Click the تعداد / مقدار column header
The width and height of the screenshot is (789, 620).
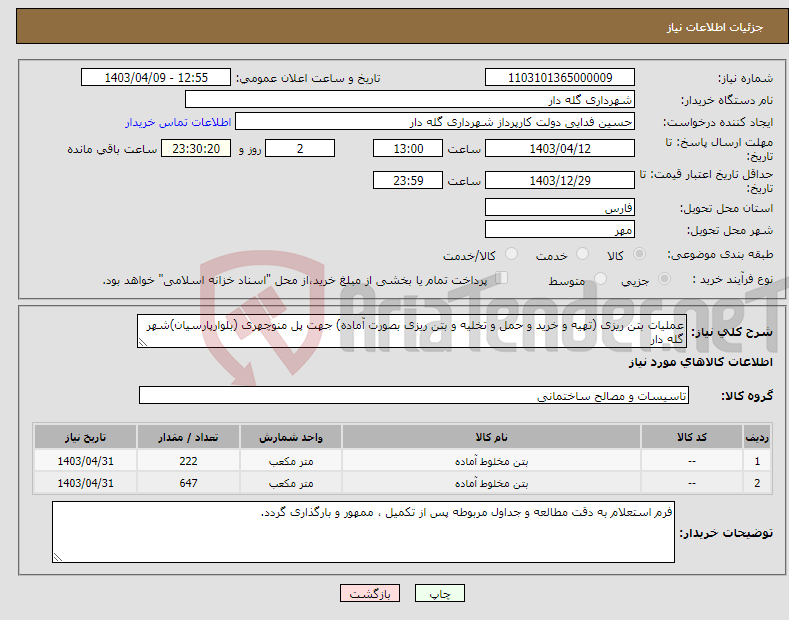pyautogui.click(x=188, y=437)
